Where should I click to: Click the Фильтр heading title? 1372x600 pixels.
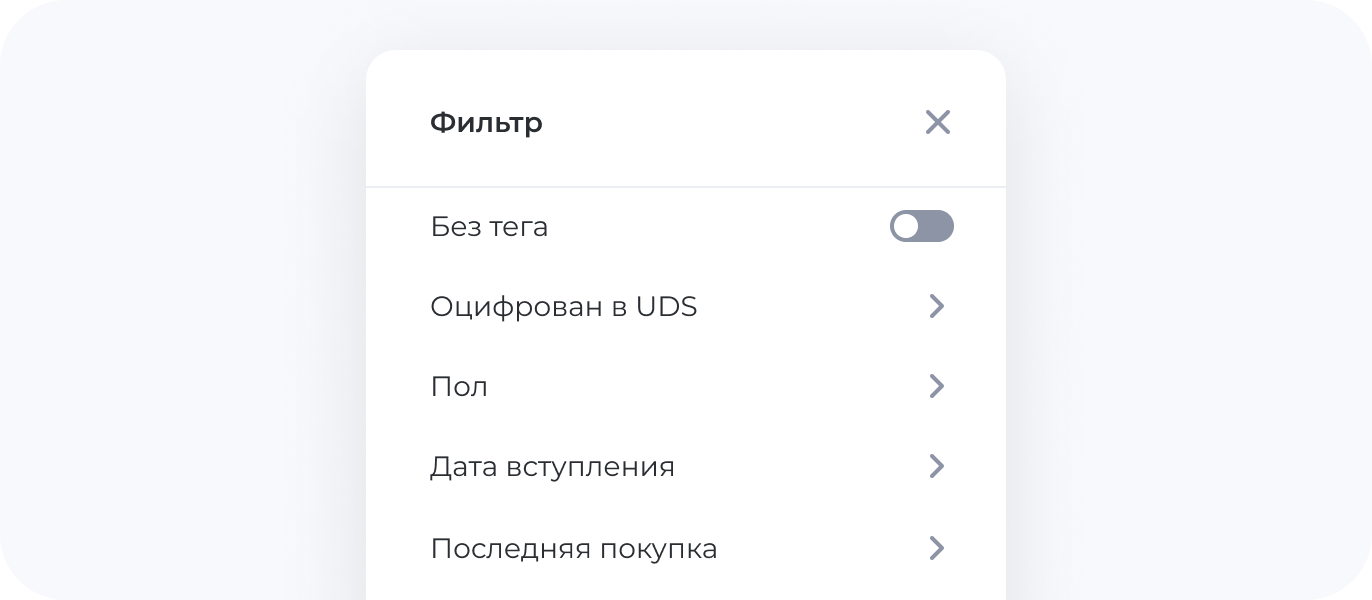(x=486, y=122)
